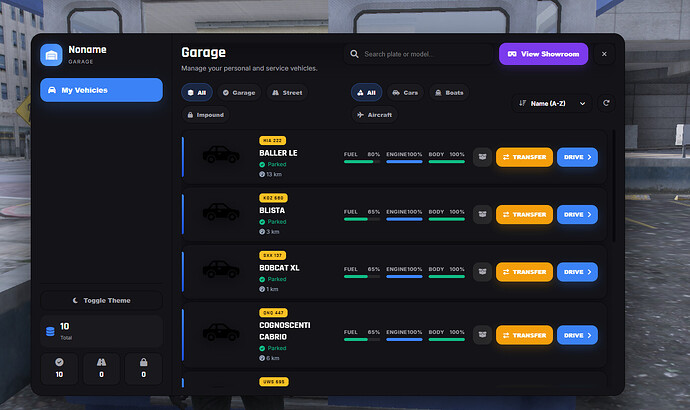Close the garage panel with X
The height and width of the screenshot is (410, 690).
click(604, 54)
